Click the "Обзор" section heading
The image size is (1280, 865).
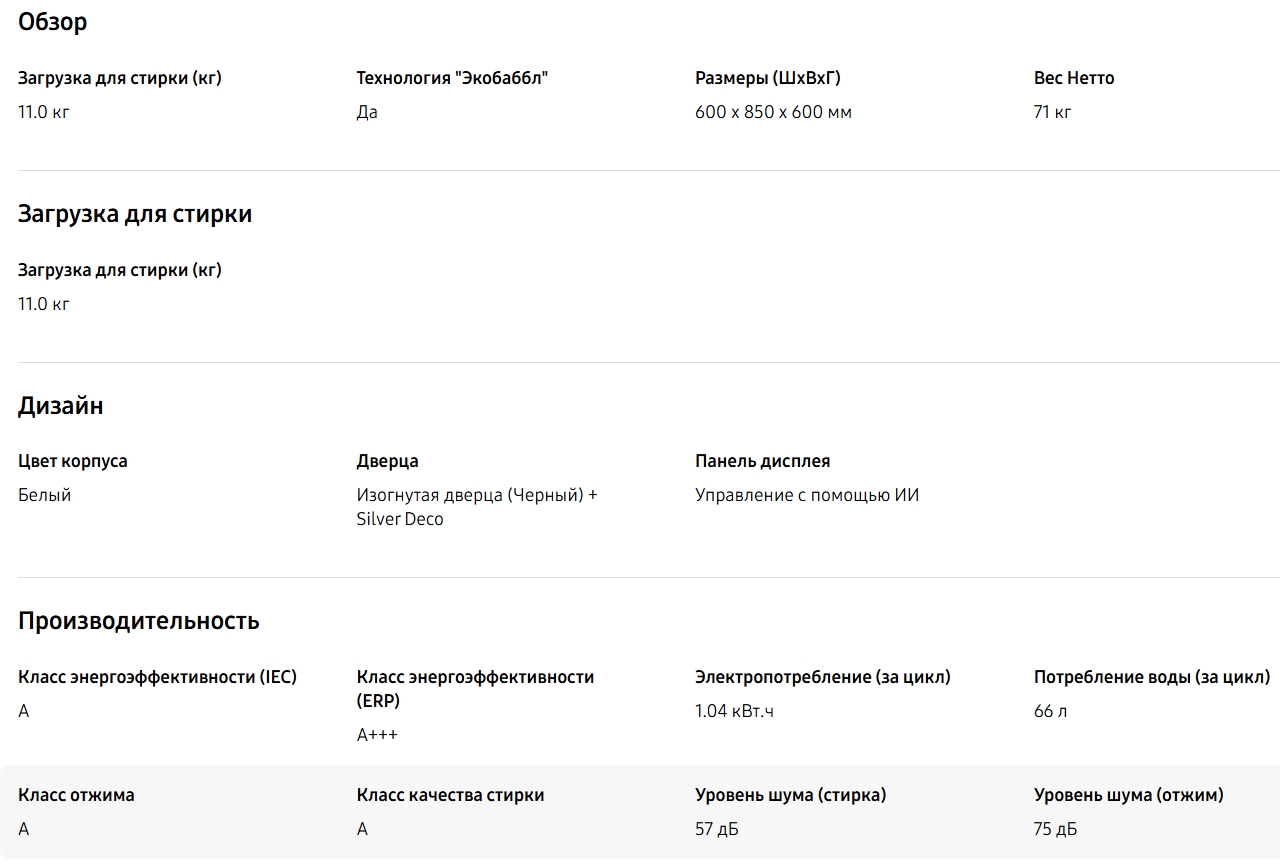[x=52, y=22]
